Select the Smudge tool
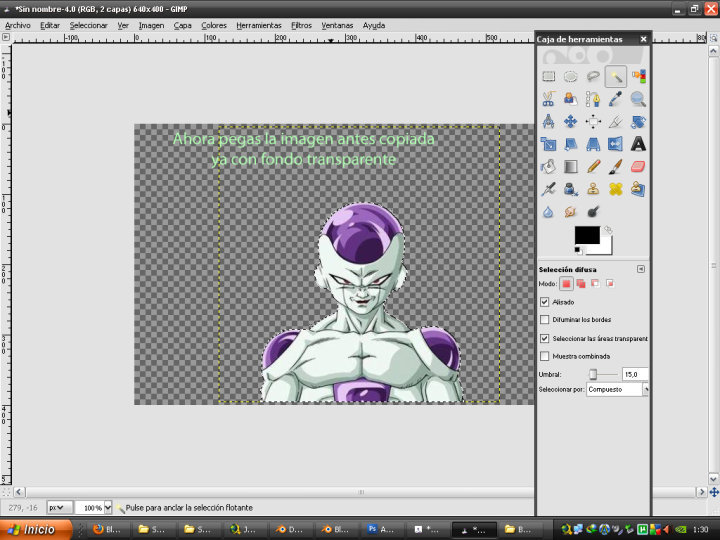The height and width of the screenshot is (540, 720). pyautogui.click(x=571, y=212)
